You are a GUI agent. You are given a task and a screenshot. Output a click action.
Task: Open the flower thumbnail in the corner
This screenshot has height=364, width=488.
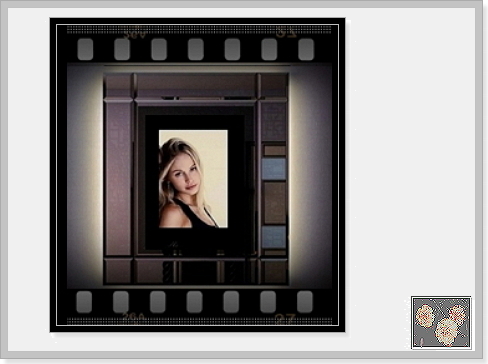pyautogui.click(x=441, y=323)
